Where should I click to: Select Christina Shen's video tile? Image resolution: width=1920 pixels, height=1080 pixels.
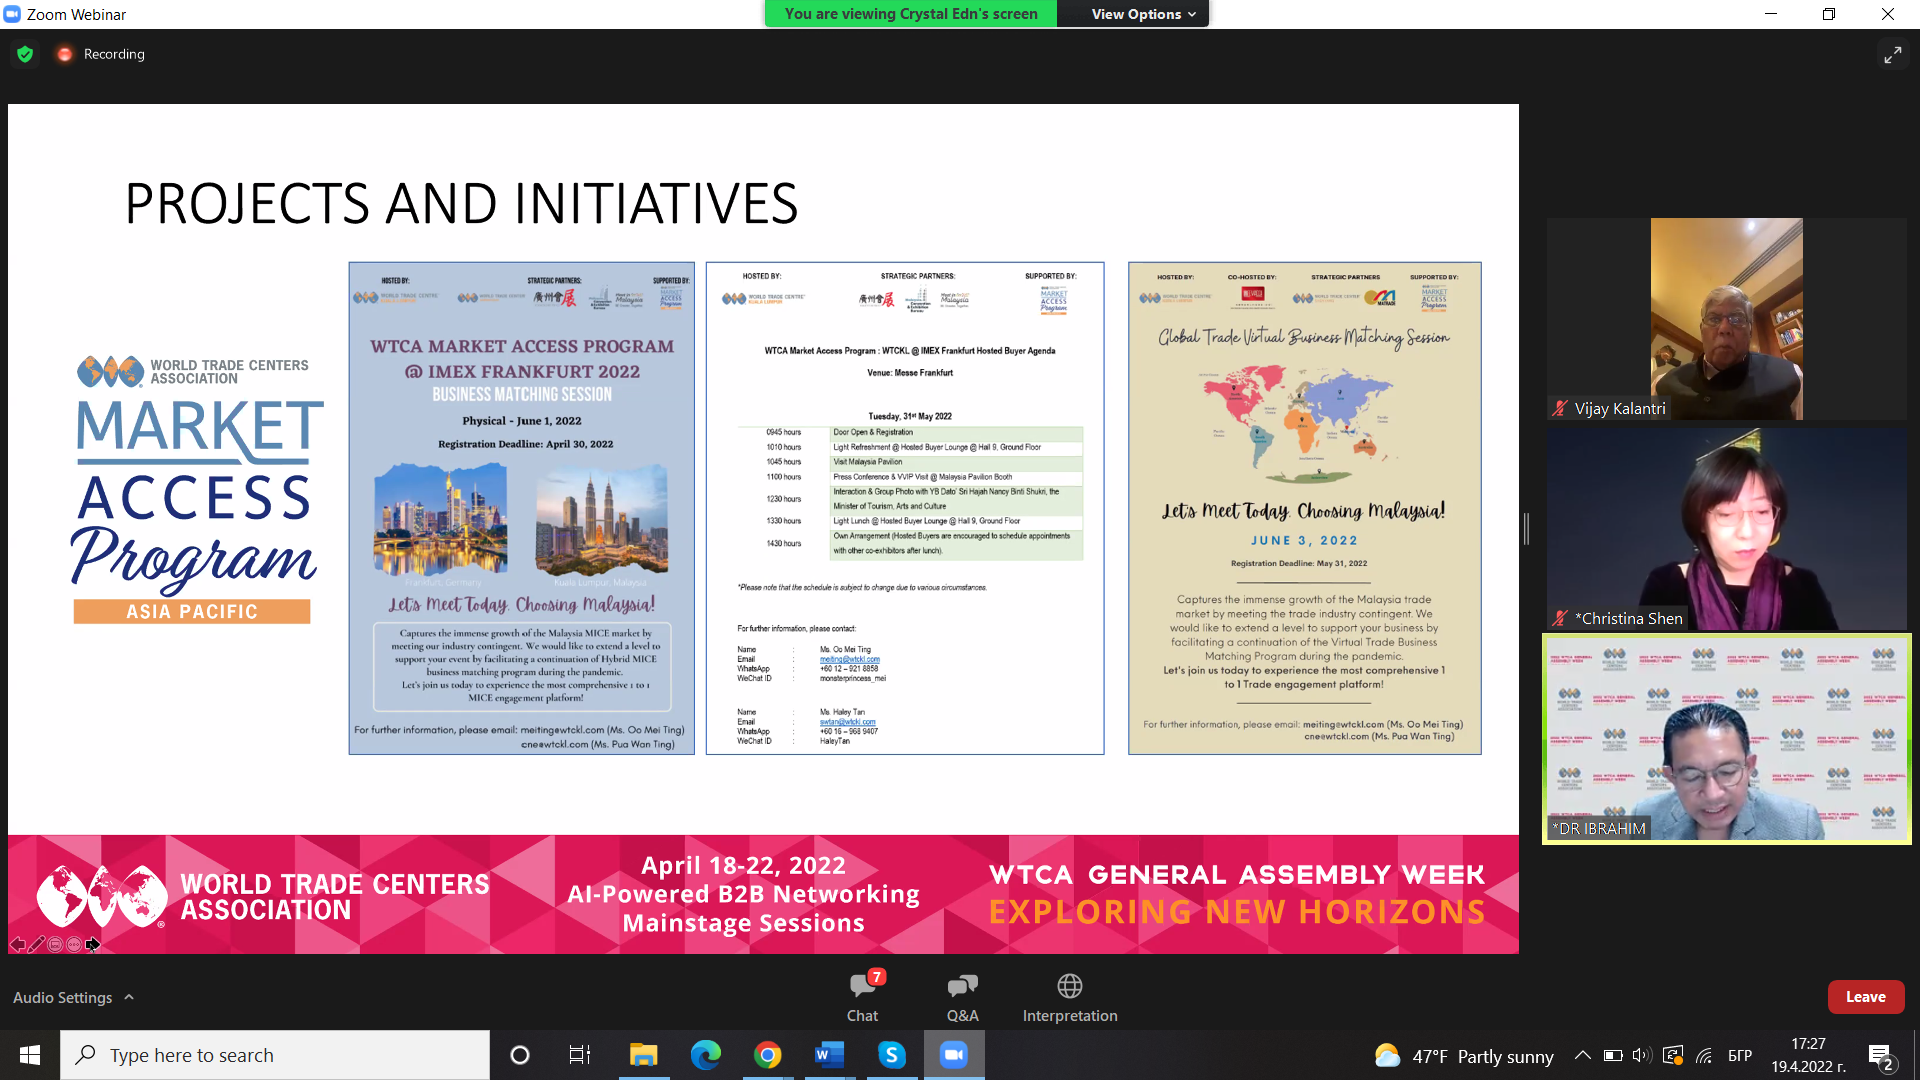pyautogui.click(x=1726, y=529)
